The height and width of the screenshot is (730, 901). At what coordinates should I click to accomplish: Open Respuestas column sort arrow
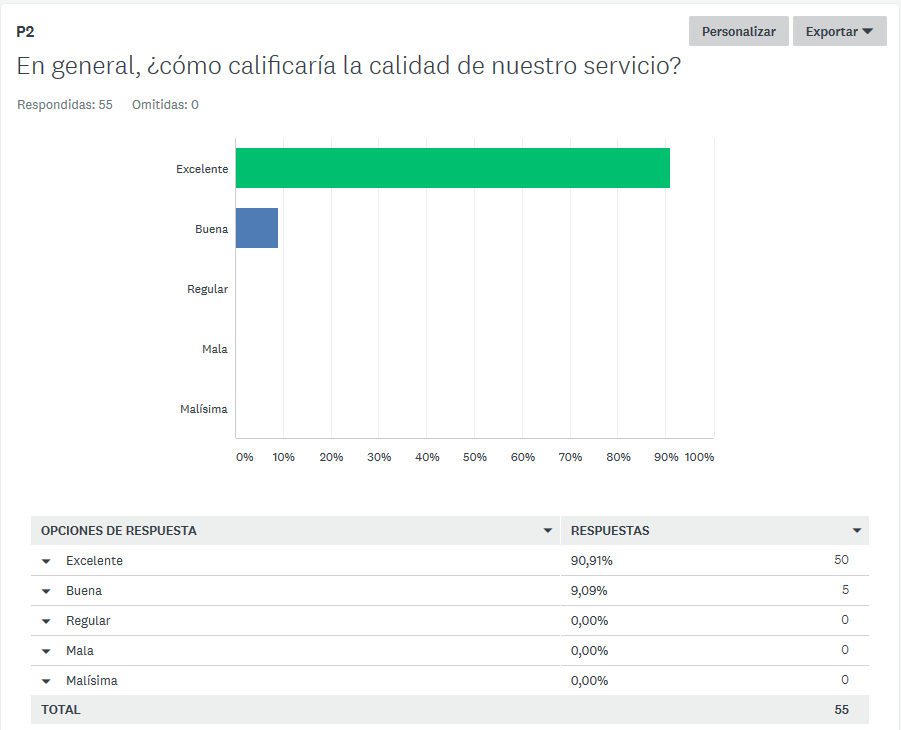point(857,531)
